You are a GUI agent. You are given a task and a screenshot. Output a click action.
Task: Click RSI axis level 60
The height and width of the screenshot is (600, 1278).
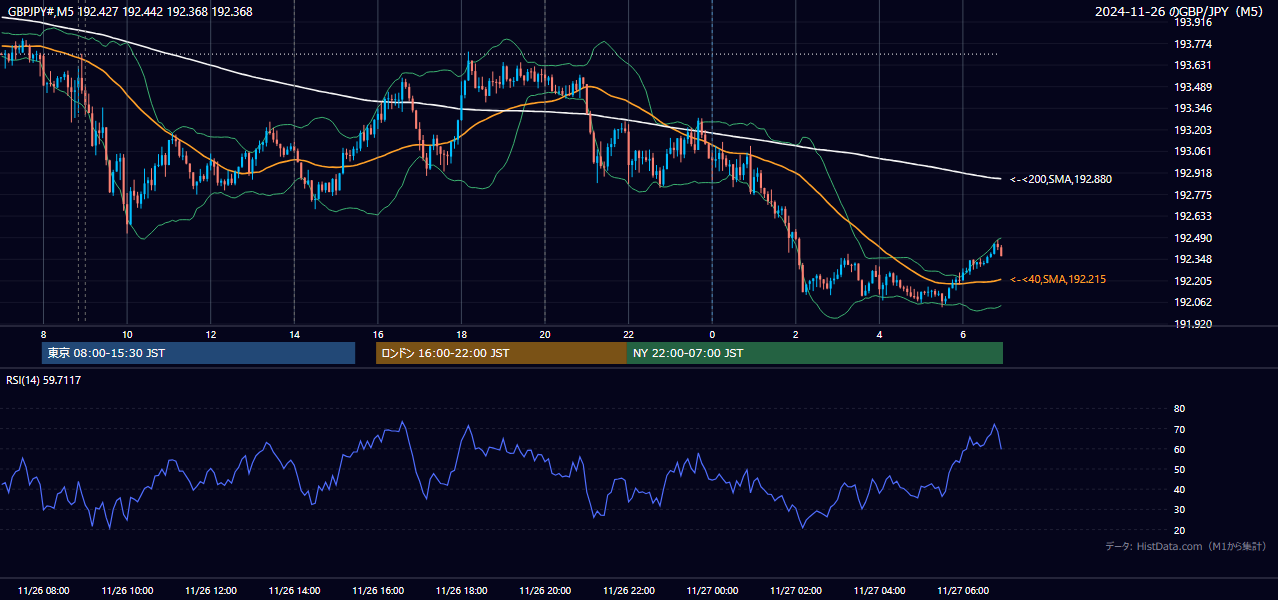pyautogui.click(x=1179, y=449)
